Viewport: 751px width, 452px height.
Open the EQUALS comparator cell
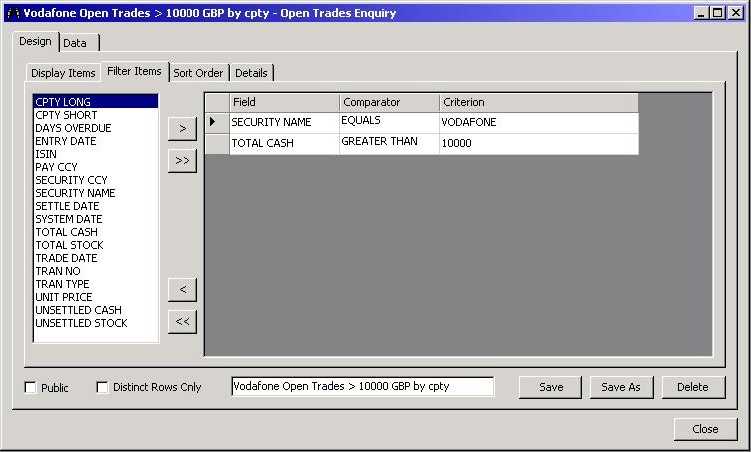click(x=388, y=122)
